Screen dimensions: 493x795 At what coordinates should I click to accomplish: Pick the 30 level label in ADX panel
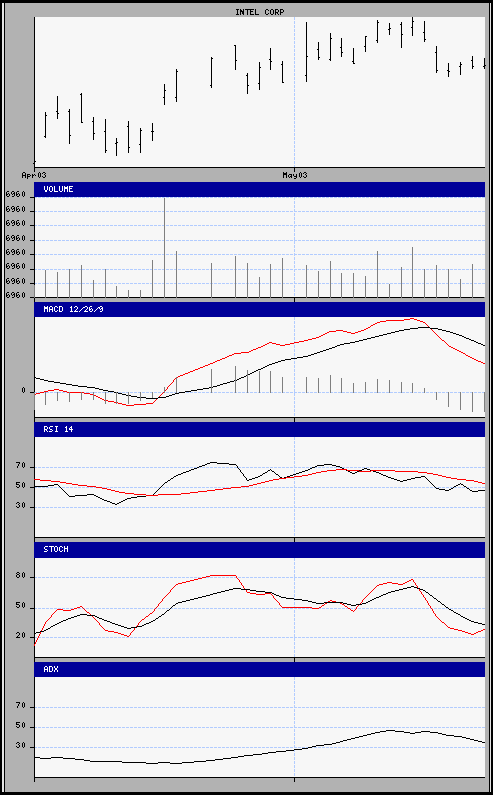(x=21, y=746)
